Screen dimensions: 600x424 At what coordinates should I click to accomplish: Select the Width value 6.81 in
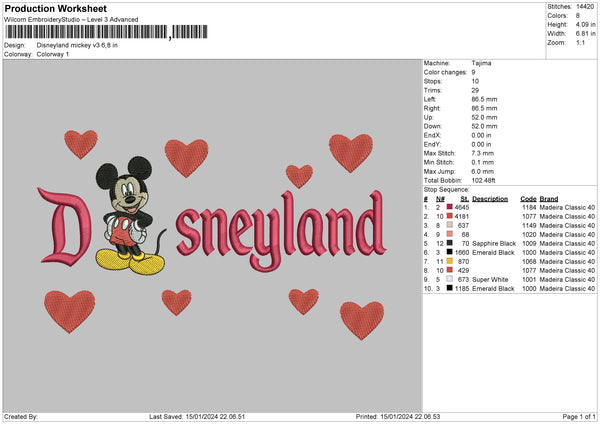point(585,34)
